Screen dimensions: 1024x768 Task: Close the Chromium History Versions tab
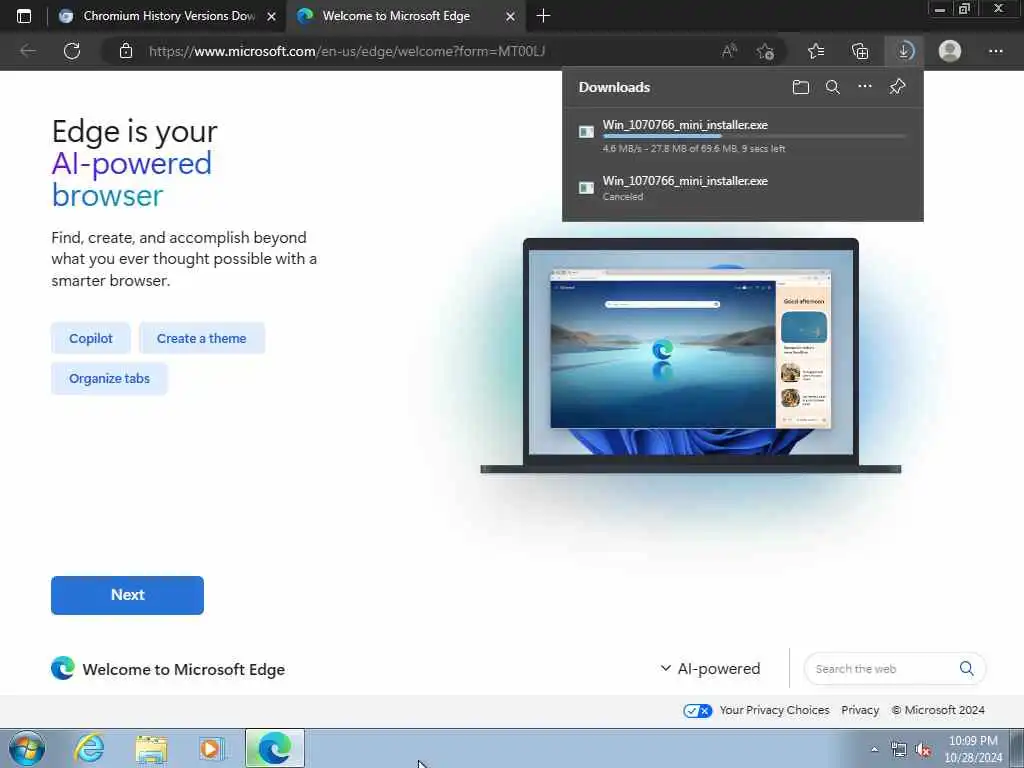272,16
